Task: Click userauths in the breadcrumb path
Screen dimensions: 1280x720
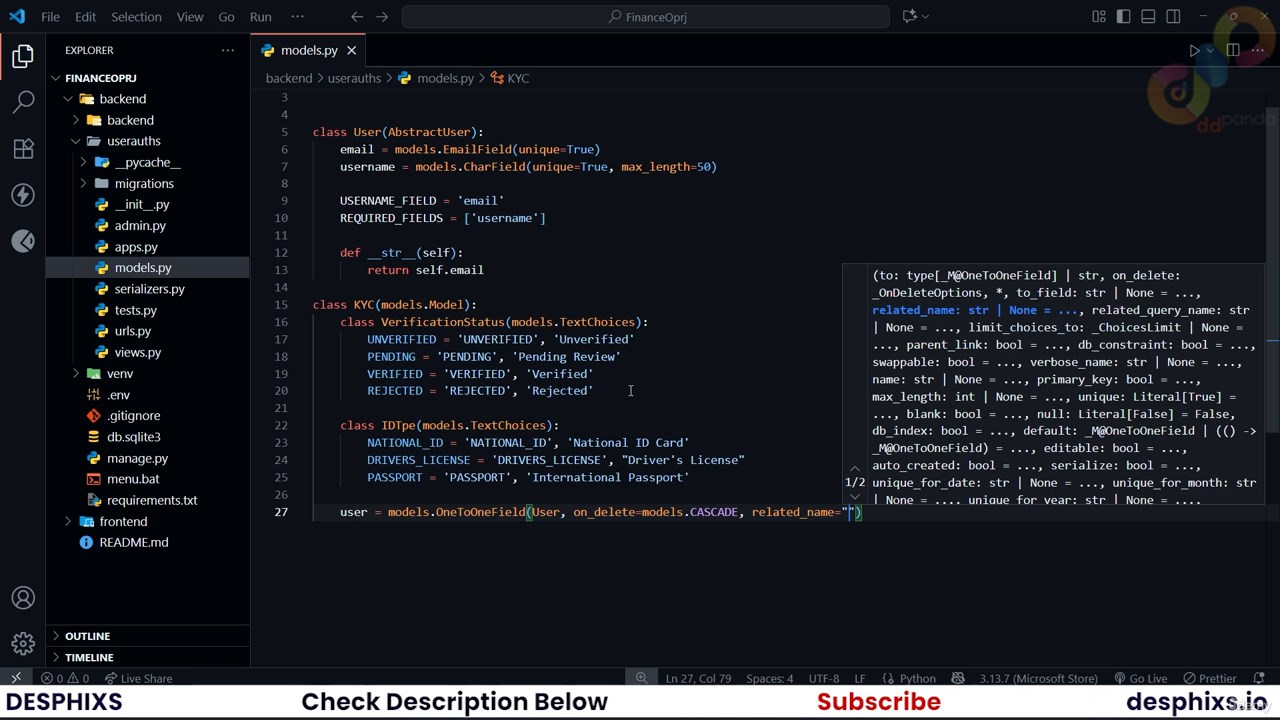Action: point(354,78)
